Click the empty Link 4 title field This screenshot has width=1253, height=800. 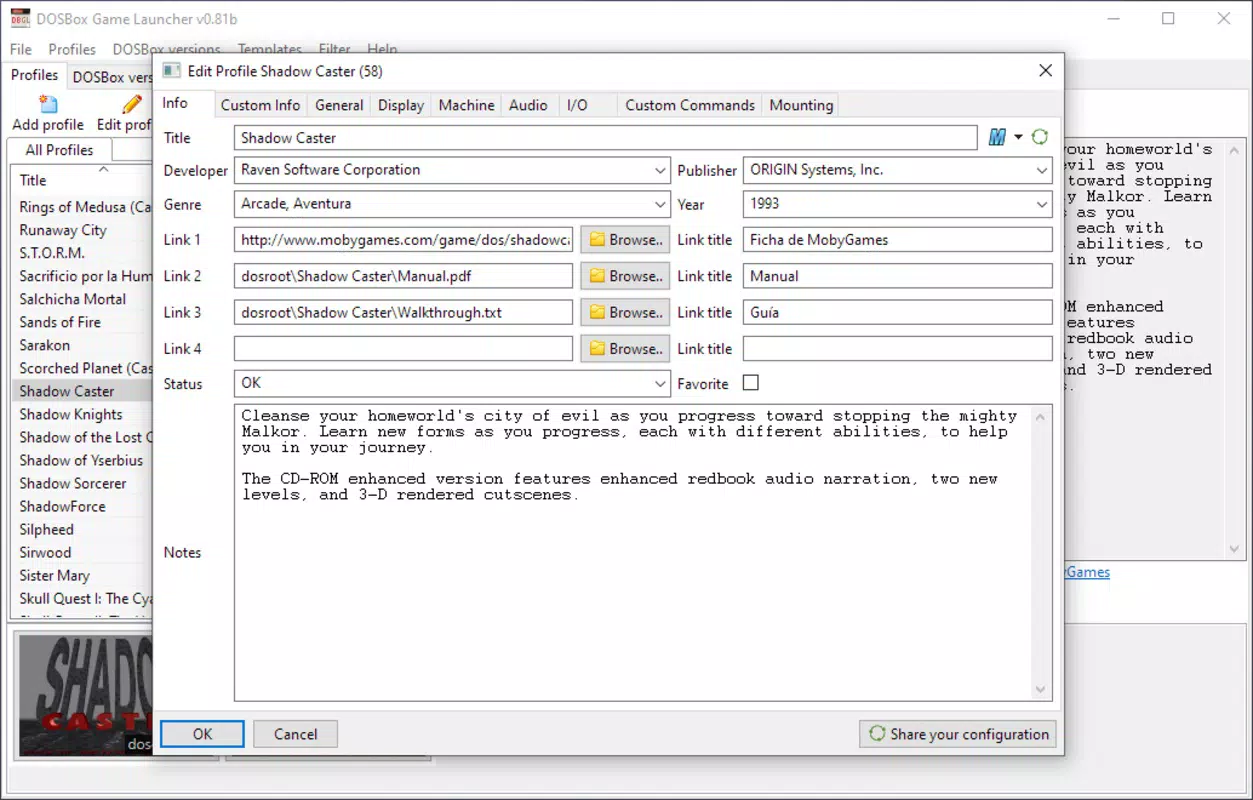(x=897, y=349)
